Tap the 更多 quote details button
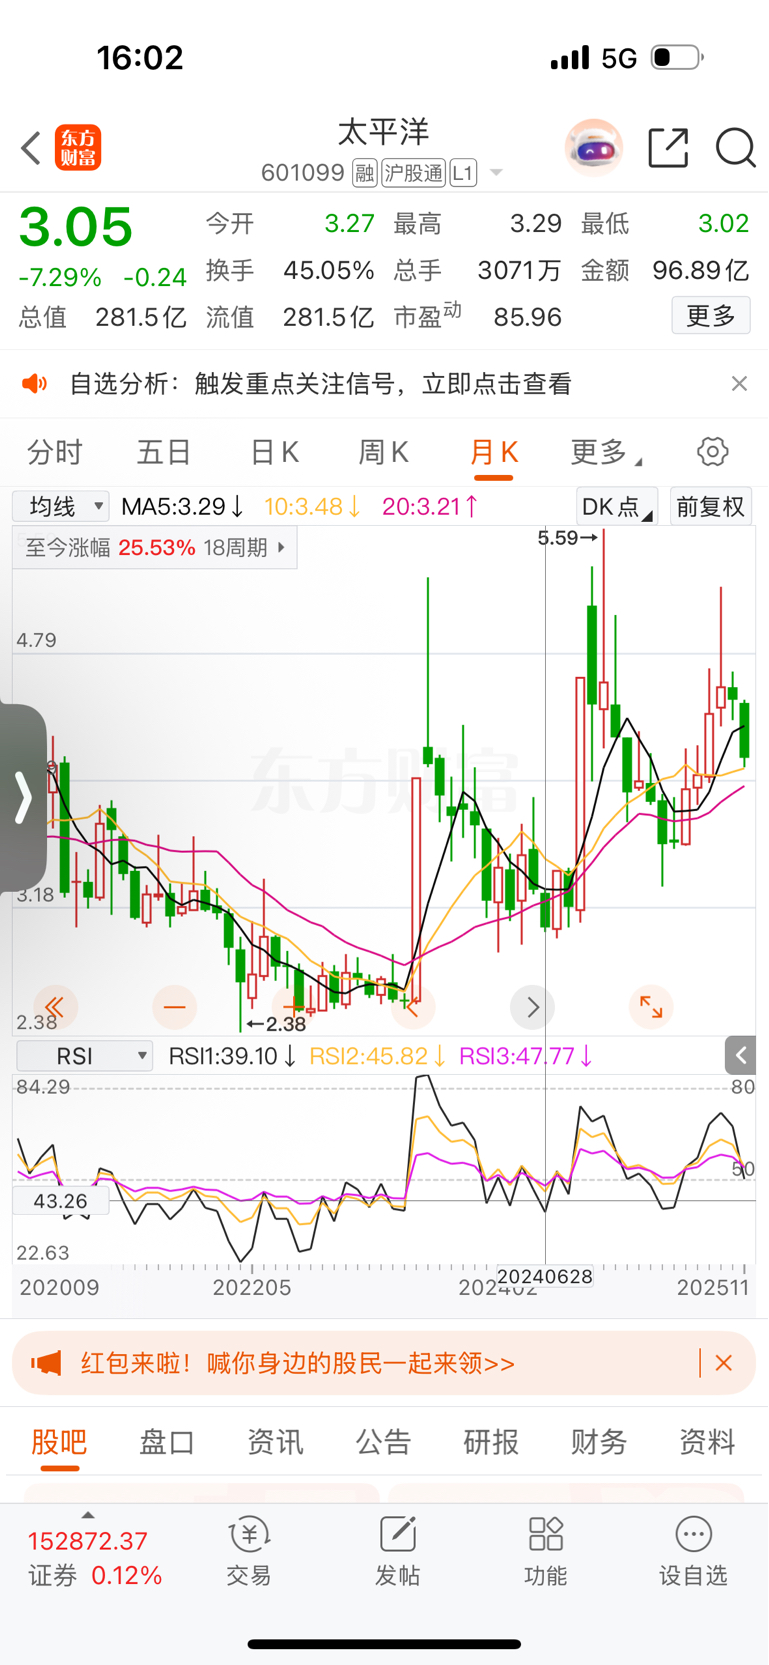The height and width of the screenshot is (1665, 769). click(x=711, y=317)
